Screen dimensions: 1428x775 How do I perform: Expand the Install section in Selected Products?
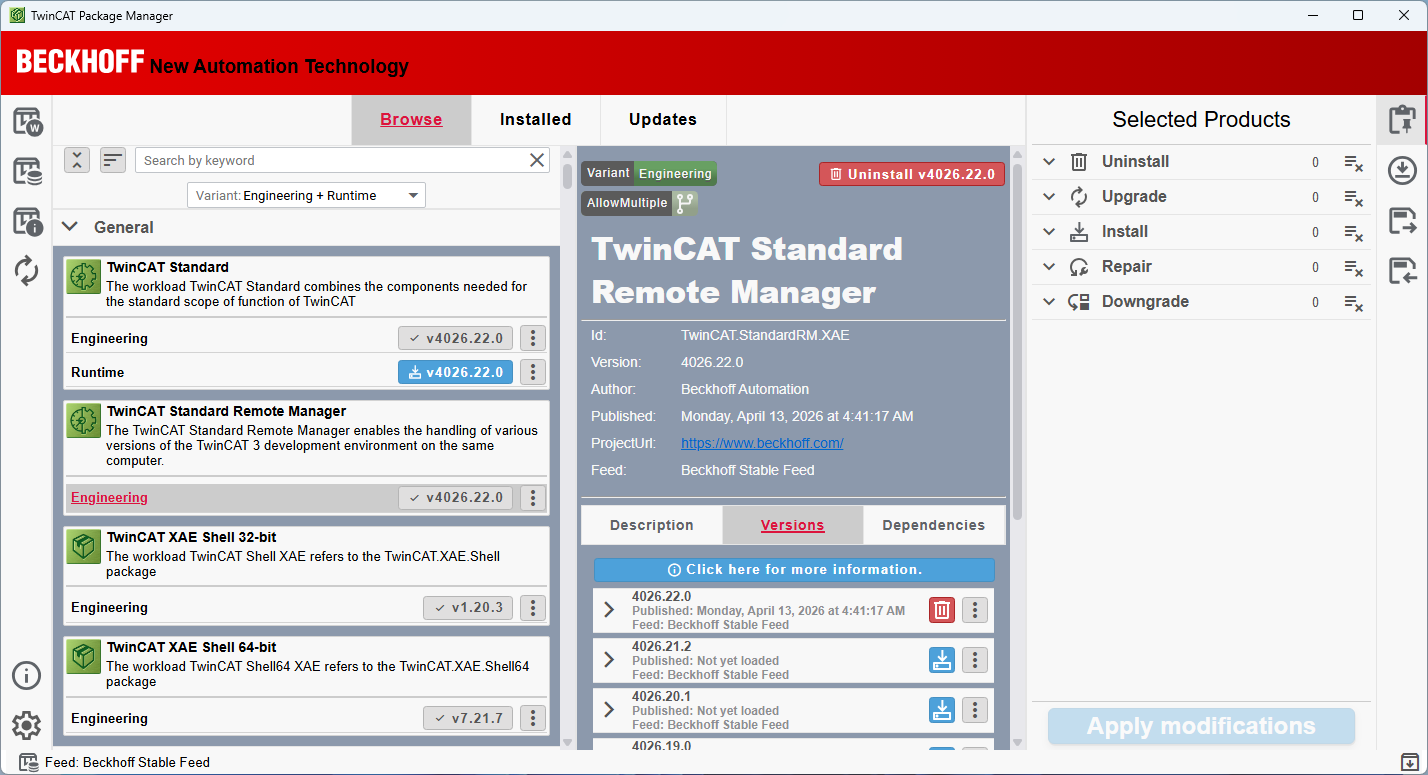click(x=1049, y=232)
